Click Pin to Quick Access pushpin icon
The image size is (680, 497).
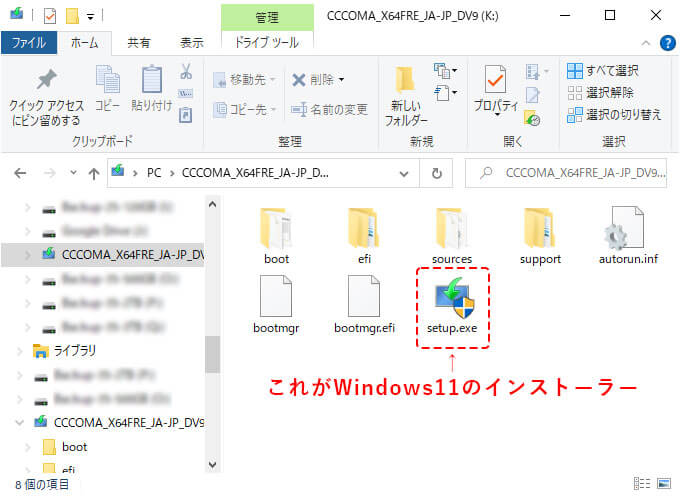tap(46, 79)
